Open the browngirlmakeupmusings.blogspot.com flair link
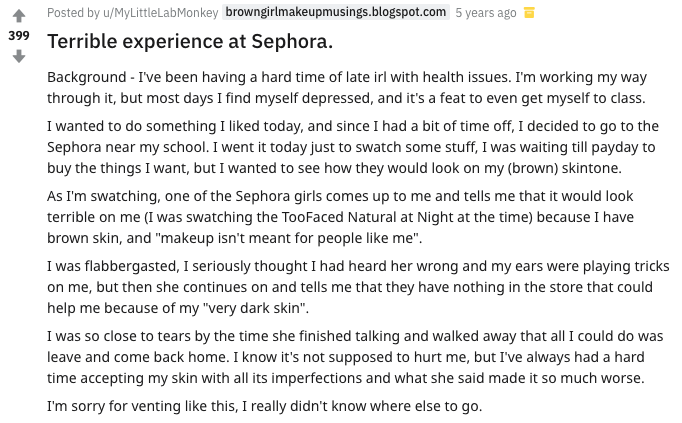 336,12
